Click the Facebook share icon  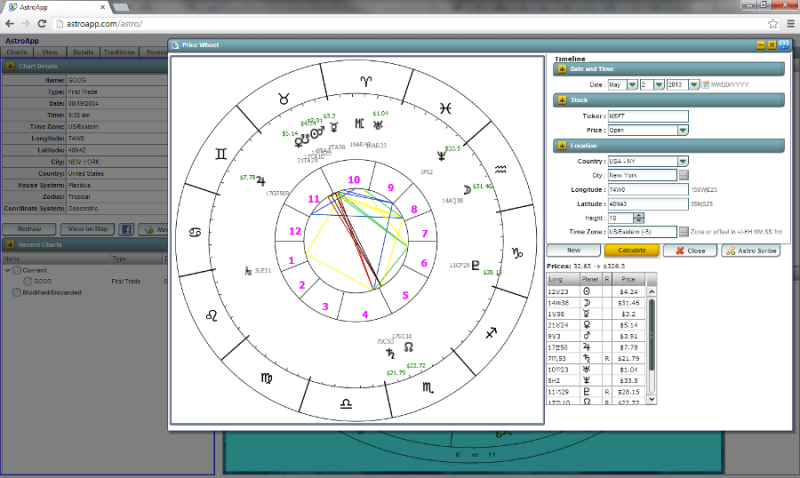coord(127,229)
